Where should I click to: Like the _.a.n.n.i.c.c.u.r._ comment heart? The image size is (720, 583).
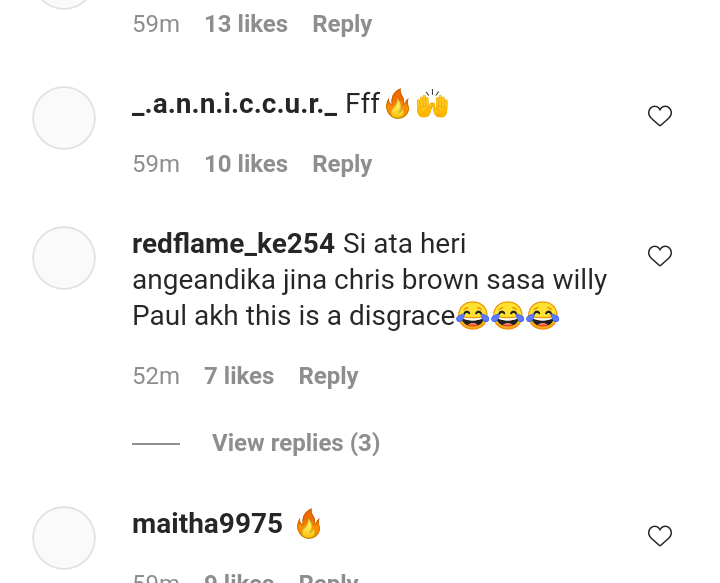point(660,116)
